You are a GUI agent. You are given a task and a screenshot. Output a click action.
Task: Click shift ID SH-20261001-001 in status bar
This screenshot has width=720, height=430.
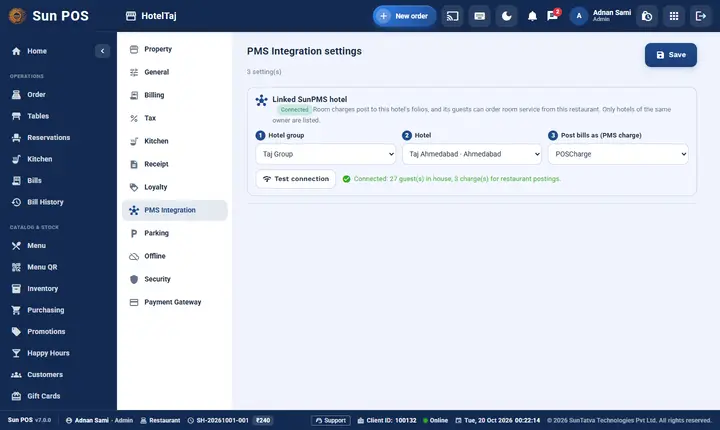[x=222, y=420]
